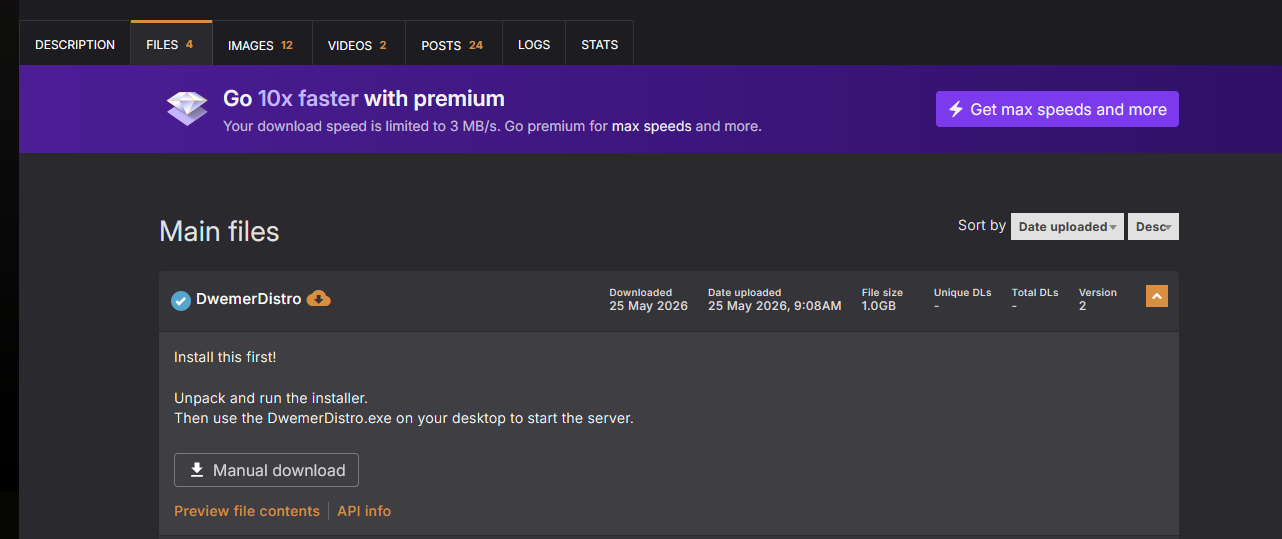Screen dimensions: 1282x539
Task: Click the max speeds link text
Action: (x=652, y=127)
